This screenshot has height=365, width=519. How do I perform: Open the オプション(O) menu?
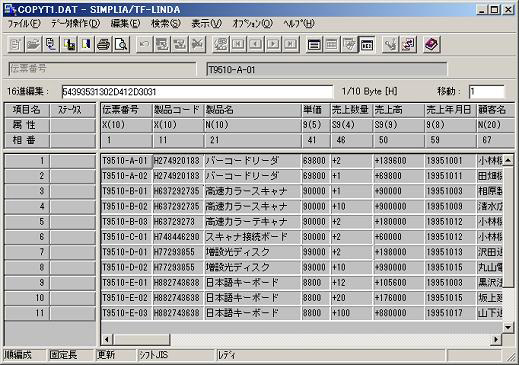[x=252, y=24]
